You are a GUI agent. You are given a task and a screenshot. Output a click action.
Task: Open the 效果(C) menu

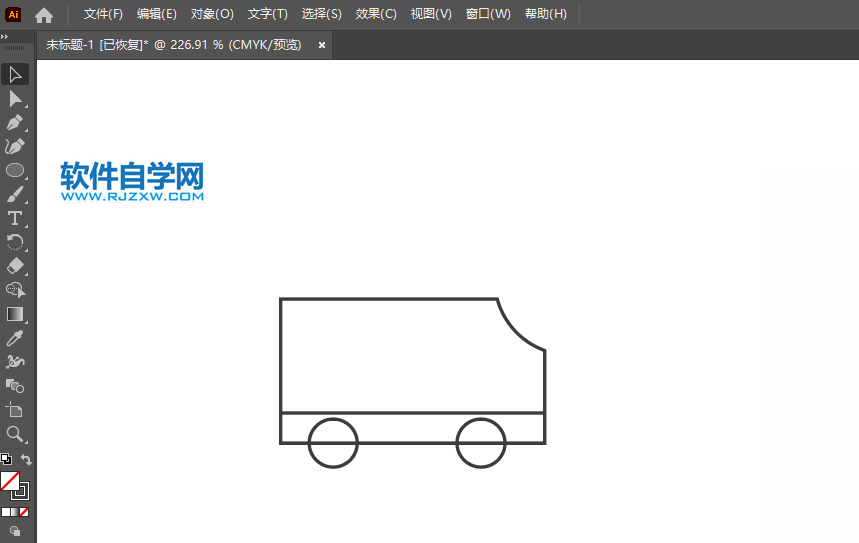tap(376, 14)
